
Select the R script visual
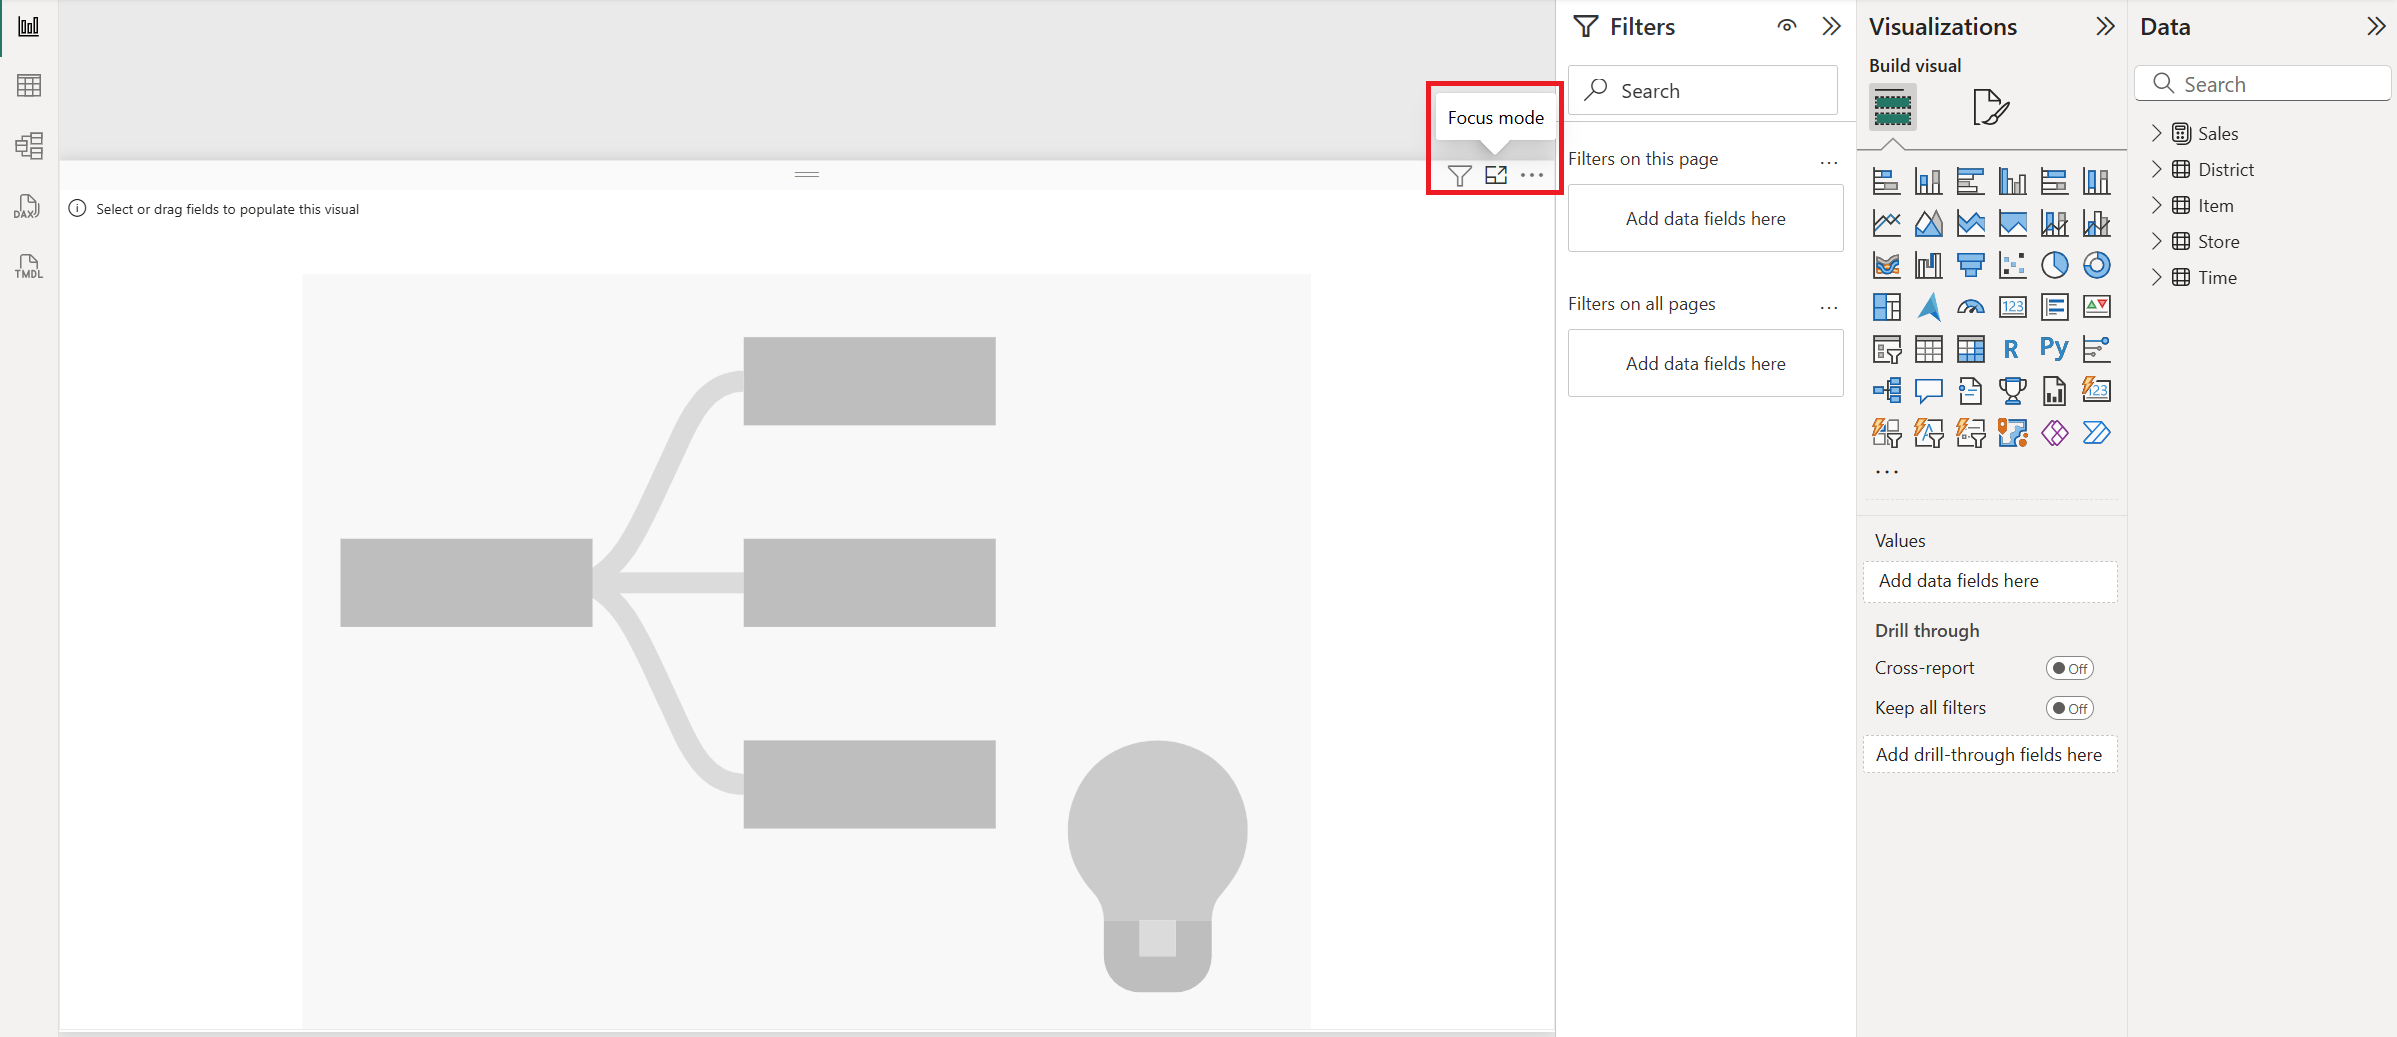pos(2011,348)
